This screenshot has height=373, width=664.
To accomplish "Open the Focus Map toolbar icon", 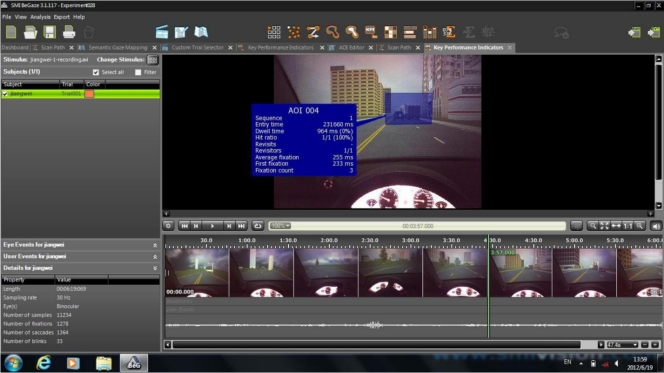I will click(332, 32).
